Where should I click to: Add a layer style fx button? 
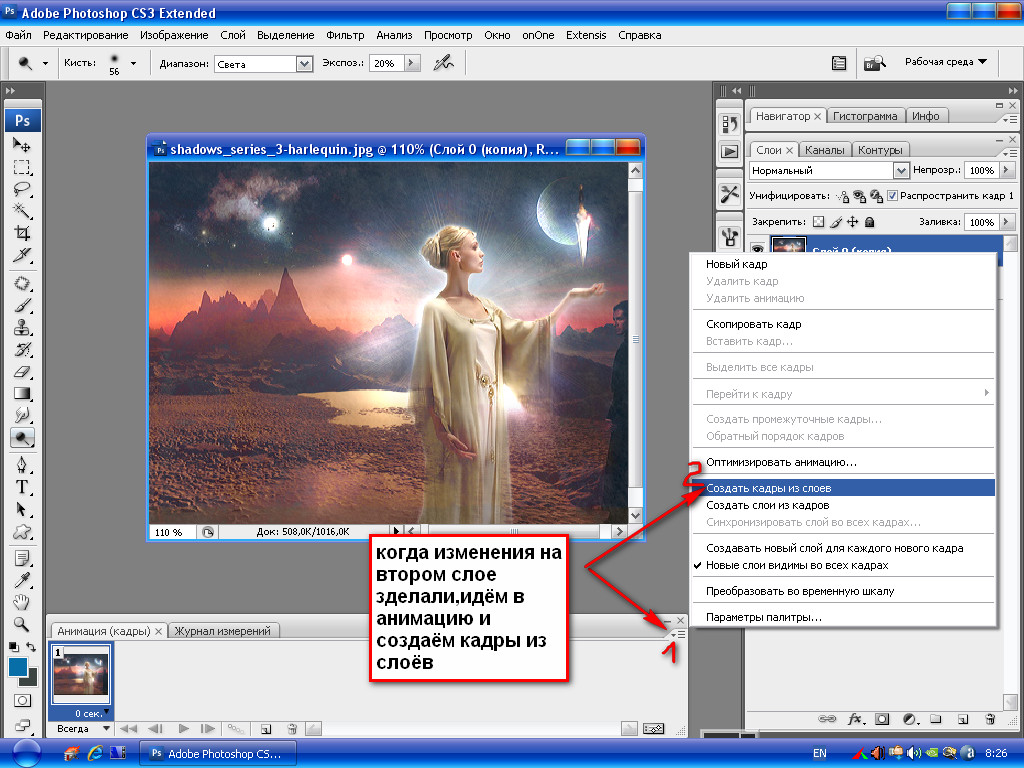click(x=856, y=719)
